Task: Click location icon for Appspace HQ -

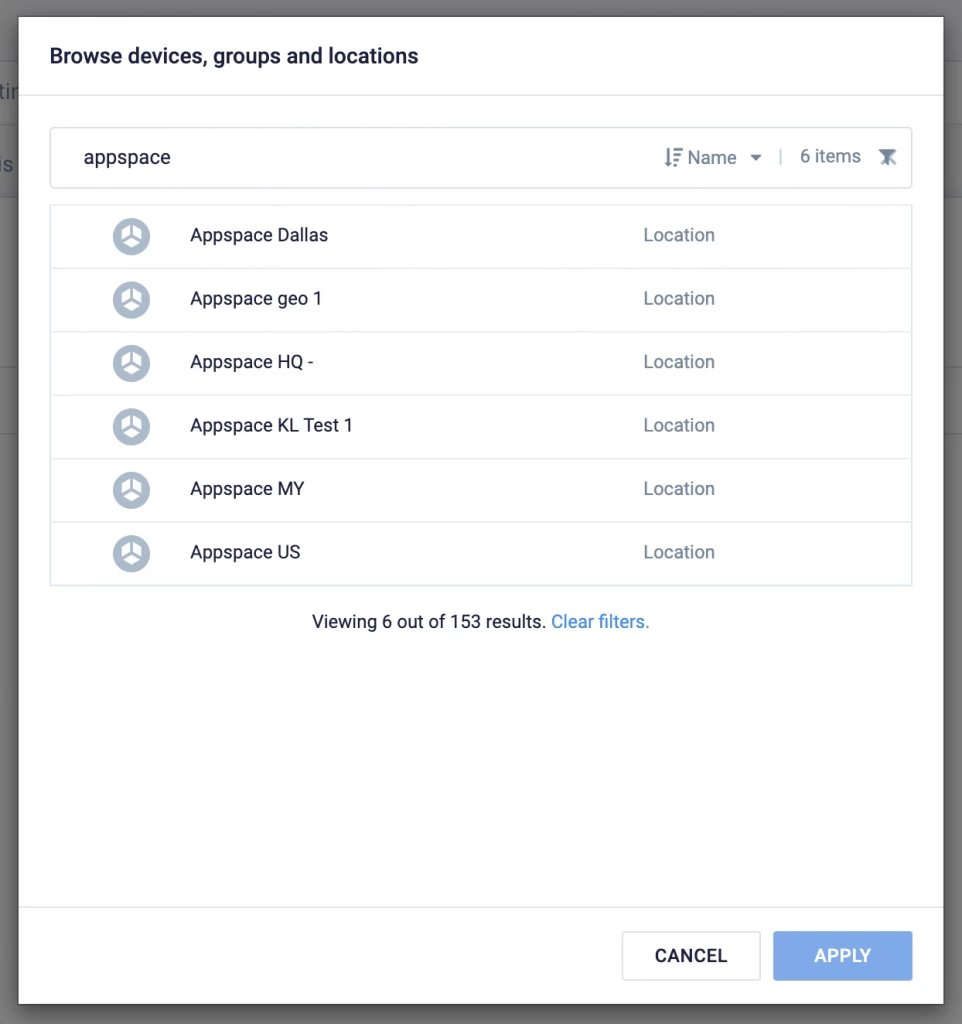Action: tap(131, 363)
